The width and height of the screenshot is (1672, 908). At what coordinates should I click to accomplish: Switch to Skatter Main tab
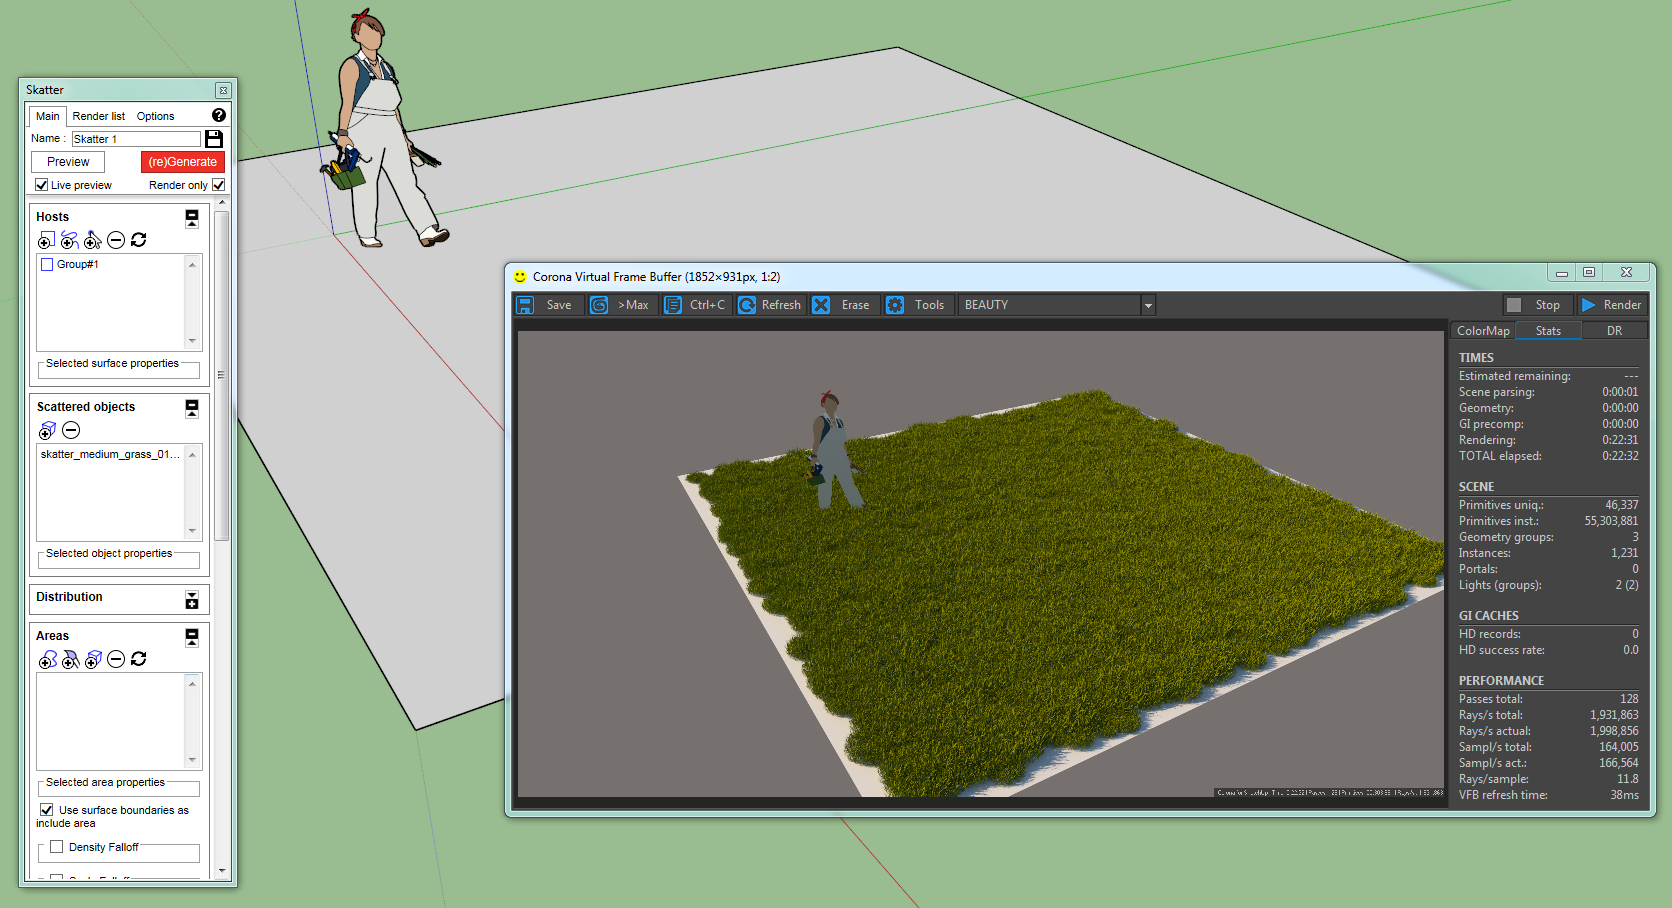click(47, 116)
